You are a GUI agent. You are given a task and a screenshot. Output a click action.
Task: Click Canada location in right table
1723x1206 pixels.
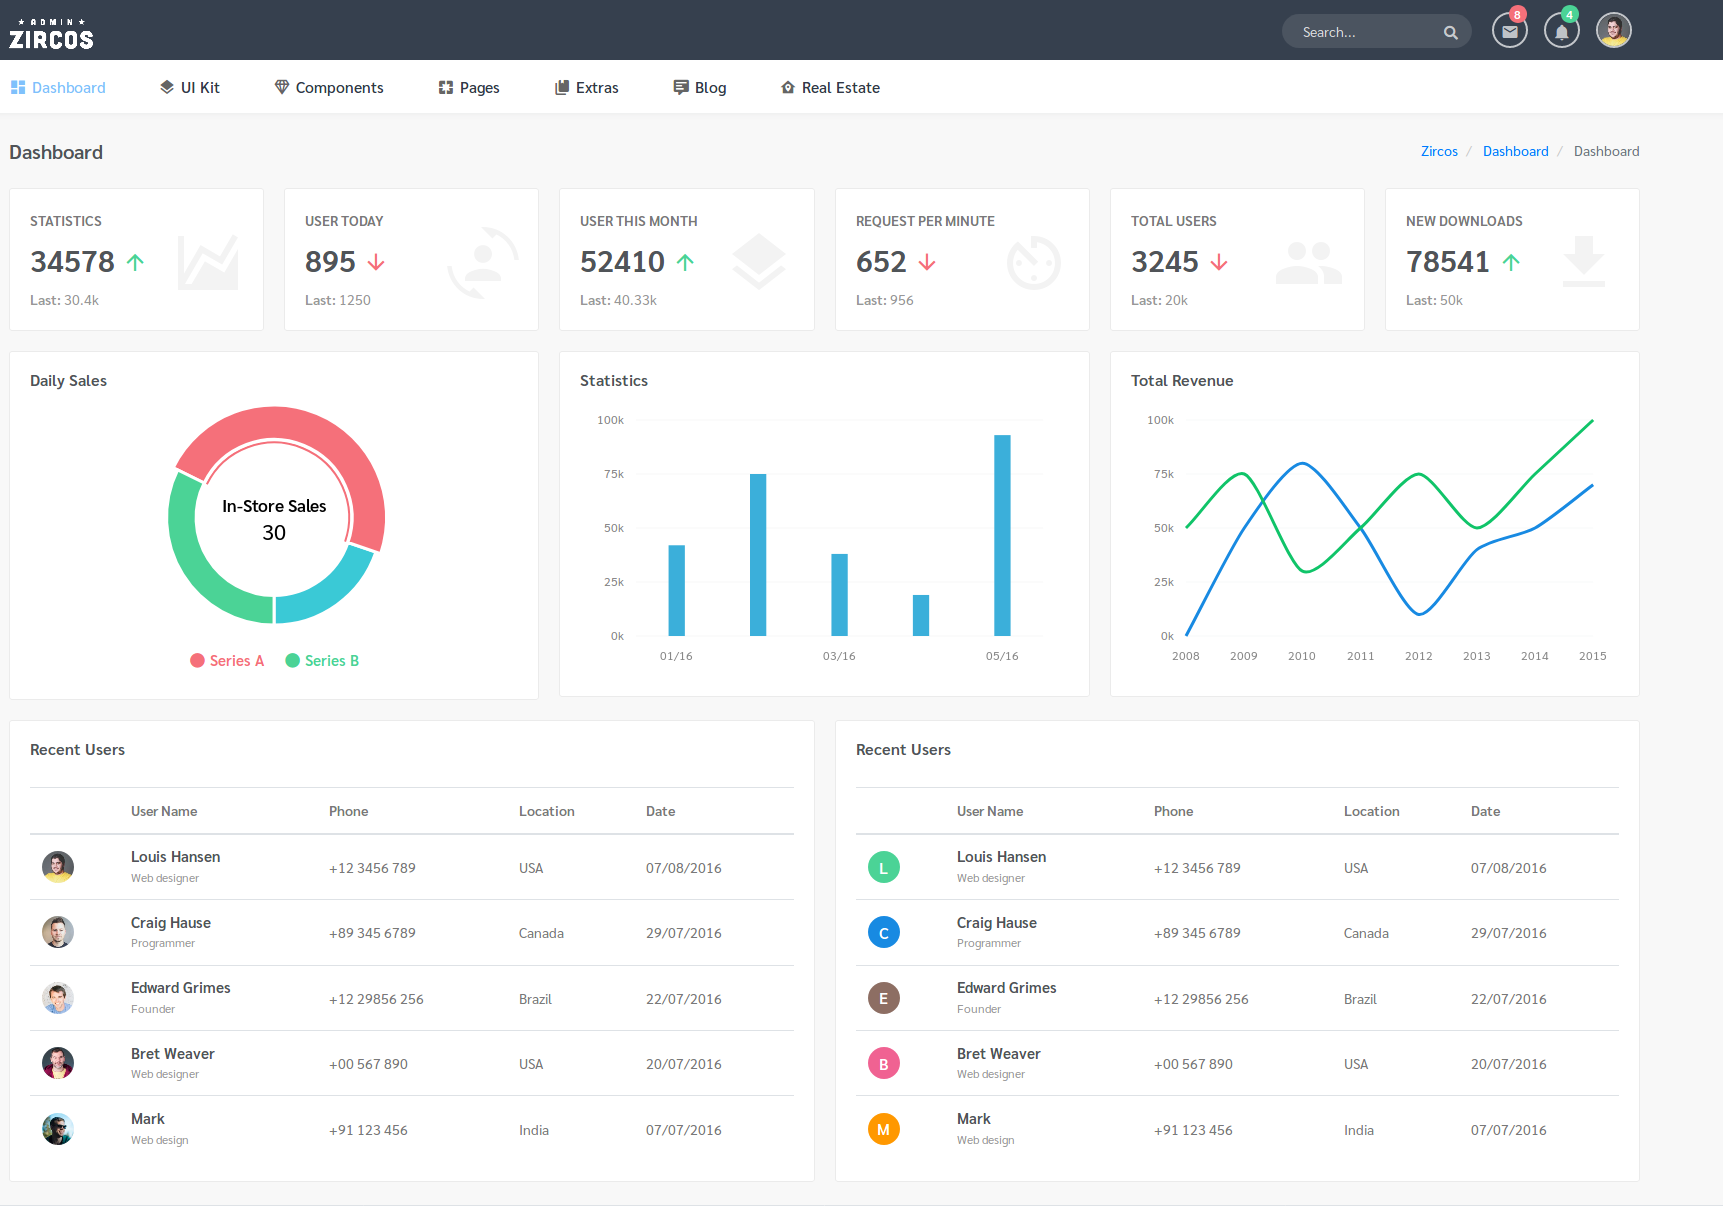tap(1366, 933)
